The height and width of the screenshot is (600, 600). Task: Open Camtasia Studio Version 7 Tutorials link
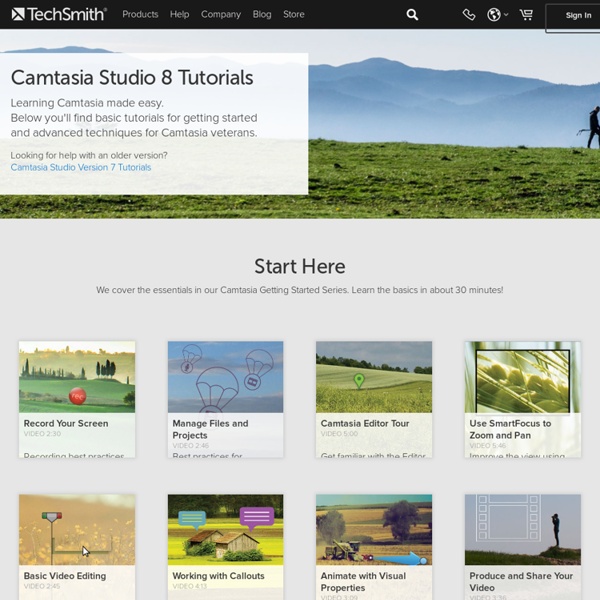point(81,168)
